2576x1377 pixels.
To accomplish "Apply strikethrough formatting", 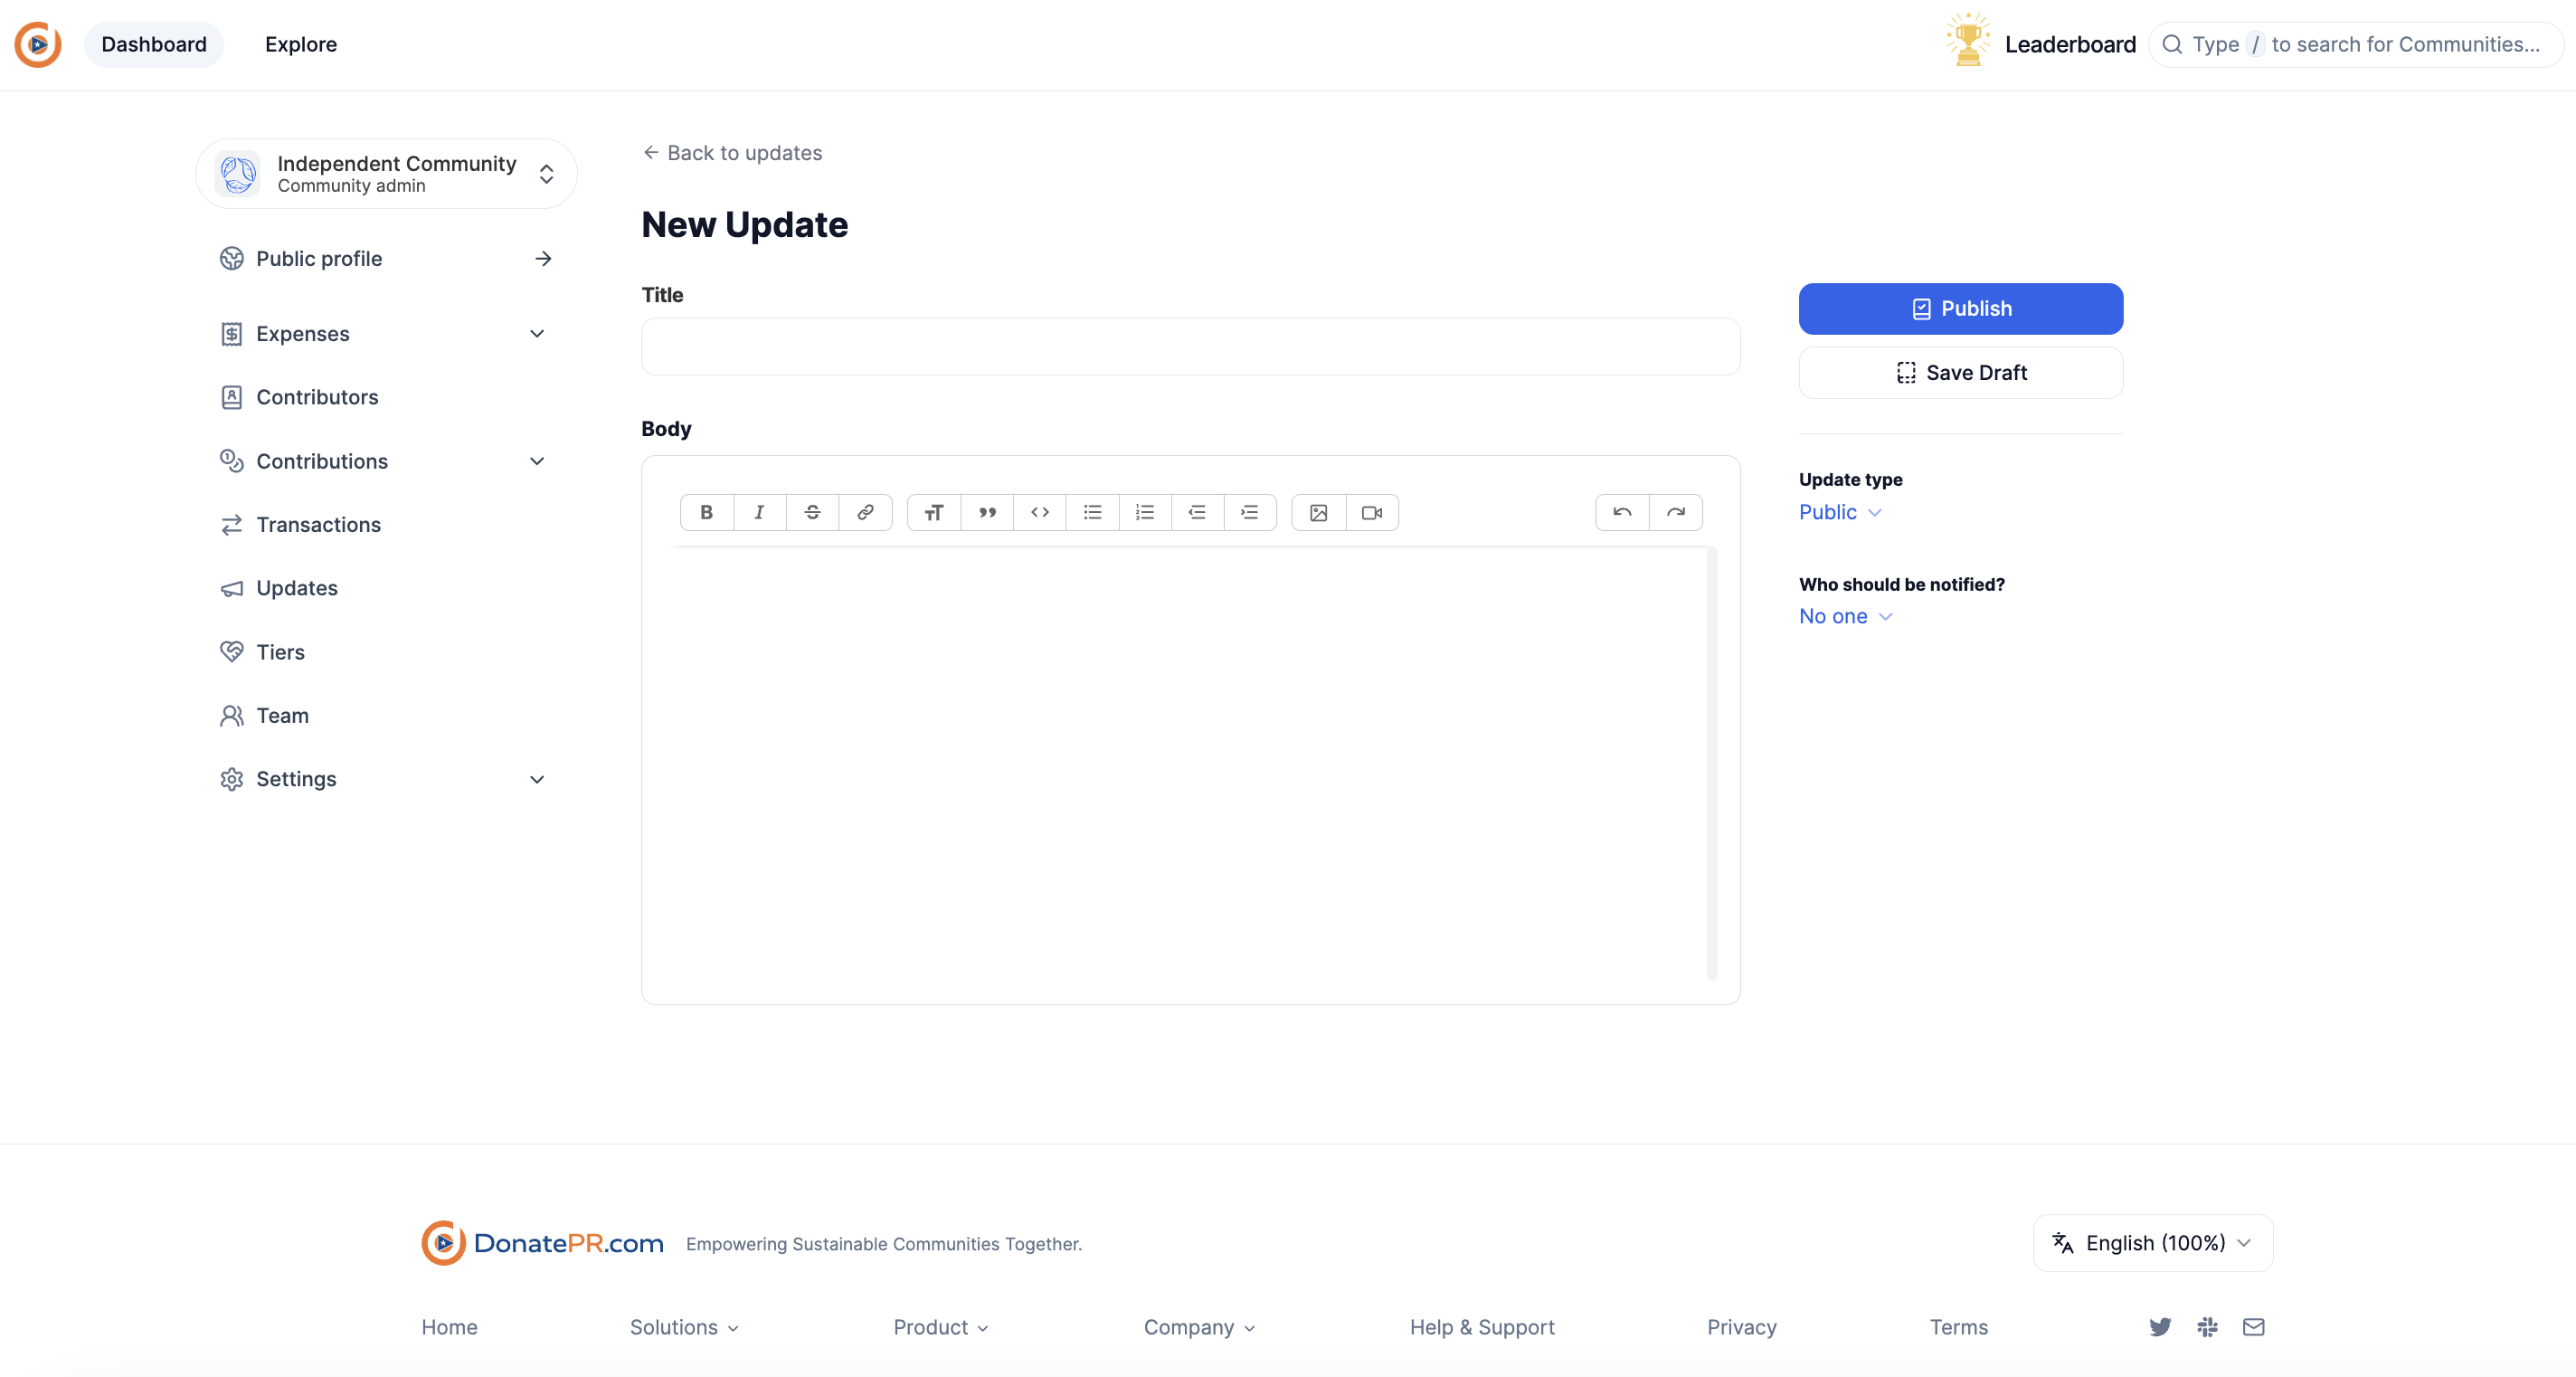I will pyautogui.click(x=812, y=512).
